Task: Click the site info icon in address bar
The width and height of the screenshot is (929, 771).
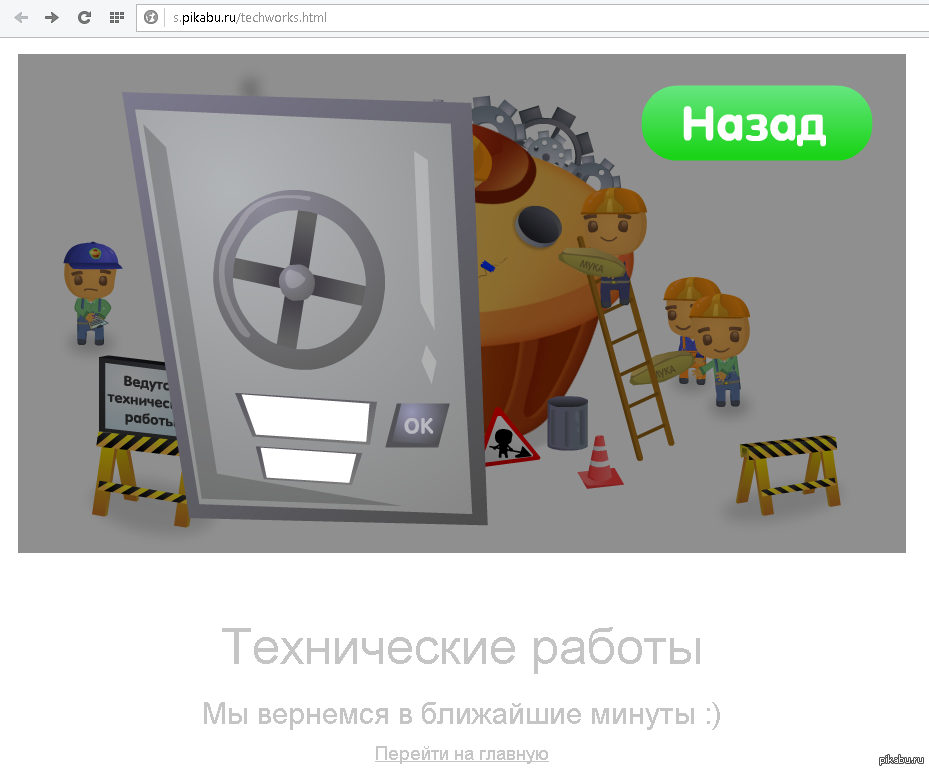Action: [151, 18]
